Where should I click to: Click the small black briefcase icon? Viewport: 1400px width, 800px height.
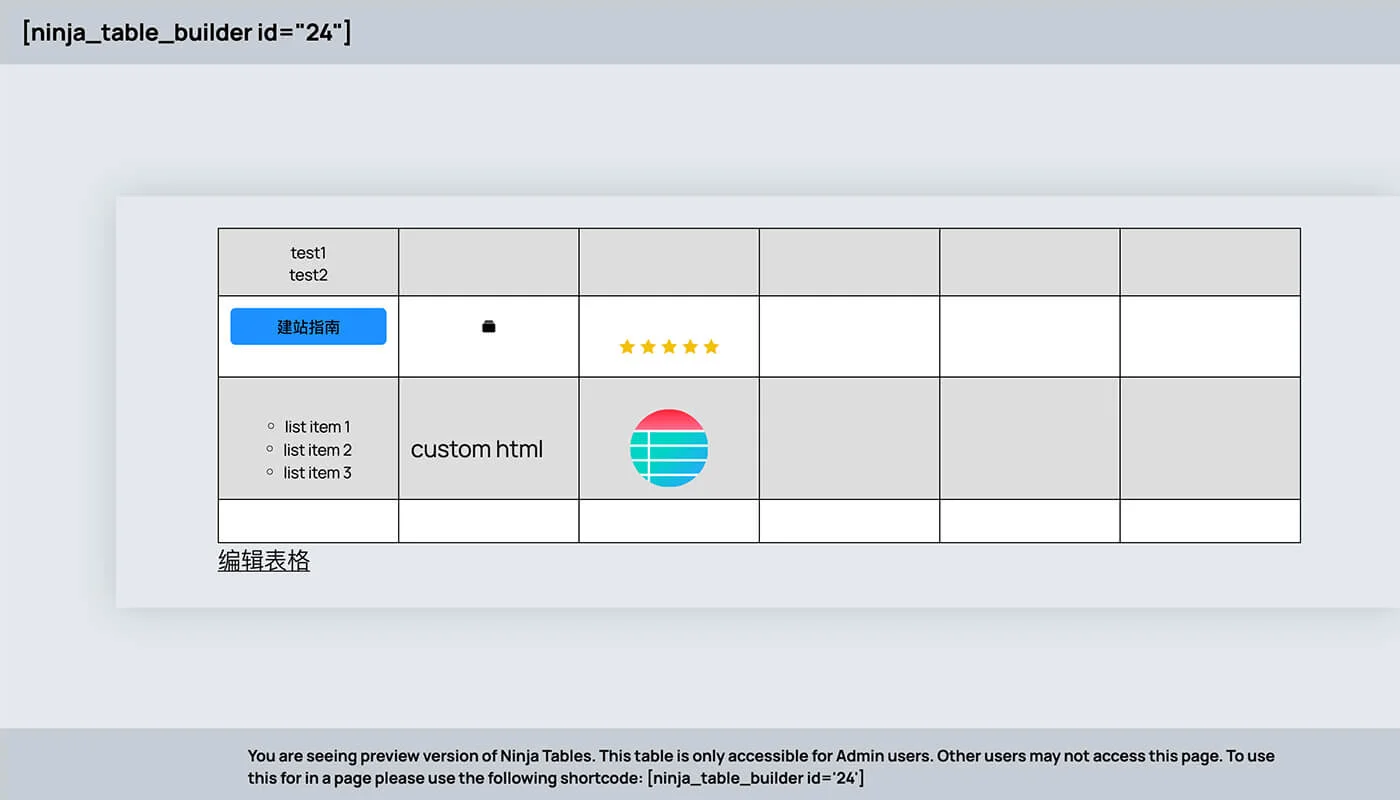click(x=488, y=327)
